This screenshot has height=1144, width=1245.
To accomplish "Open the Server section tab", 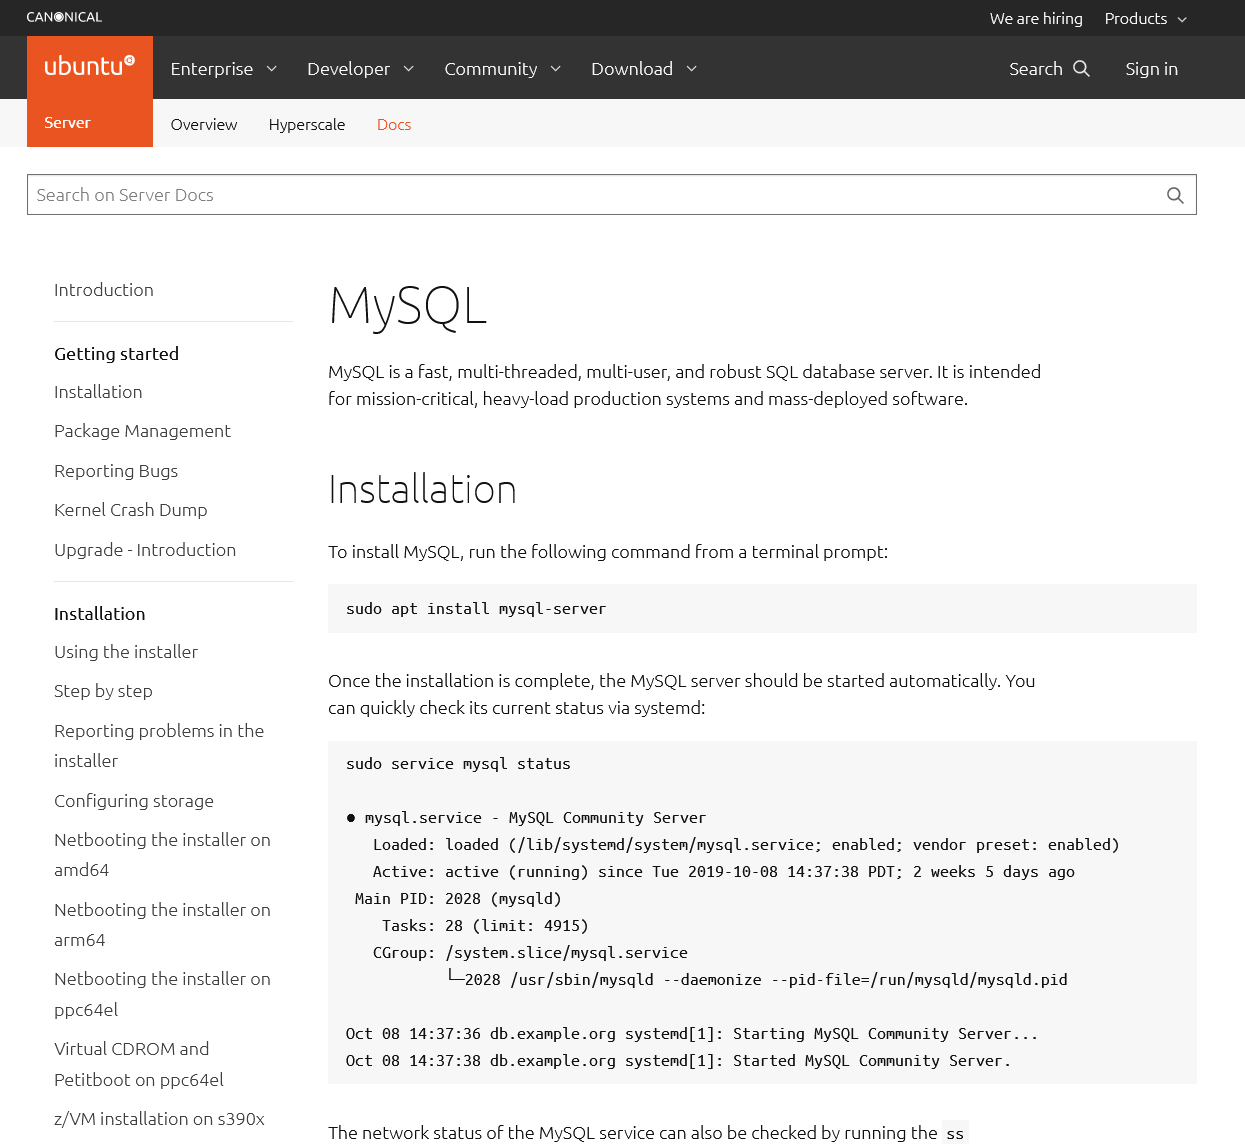I will point(67,122).
